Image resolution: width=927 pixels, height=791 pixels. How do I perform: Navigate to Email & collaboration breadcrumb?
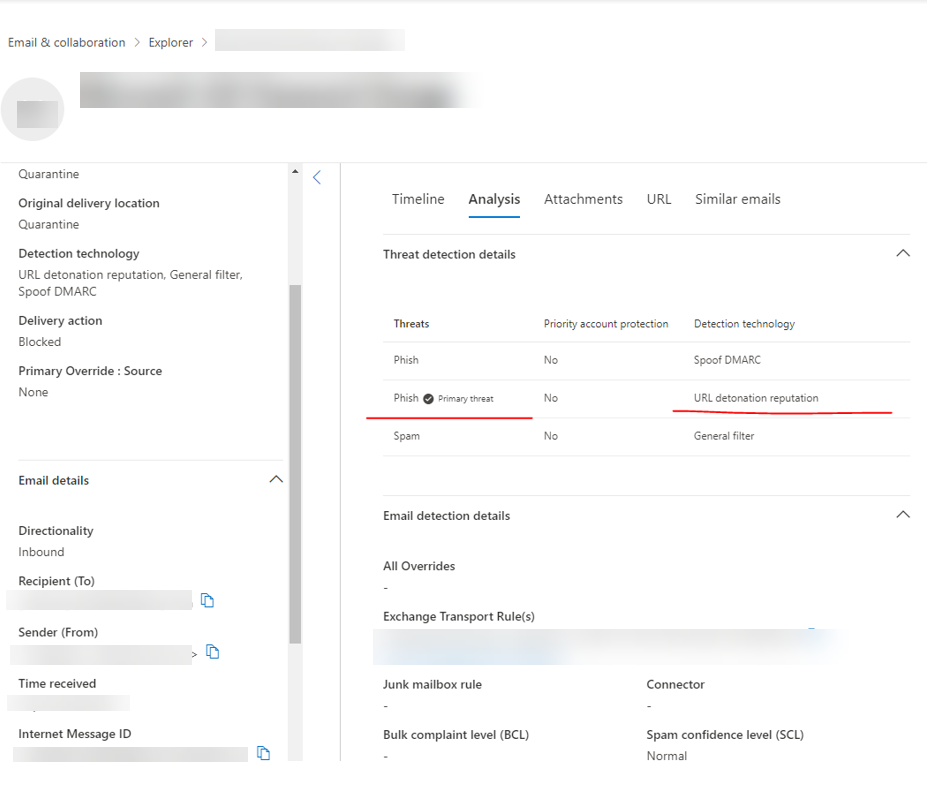tap(66, 42)
